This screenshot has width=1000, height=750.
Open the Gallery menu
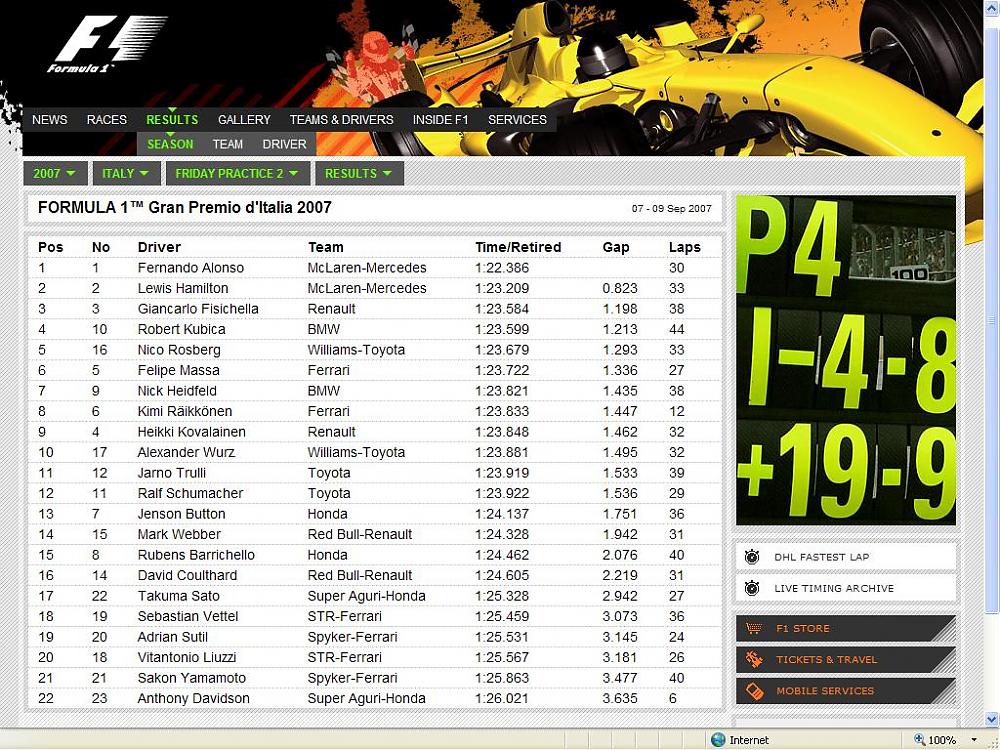click(x=244, y=120)
